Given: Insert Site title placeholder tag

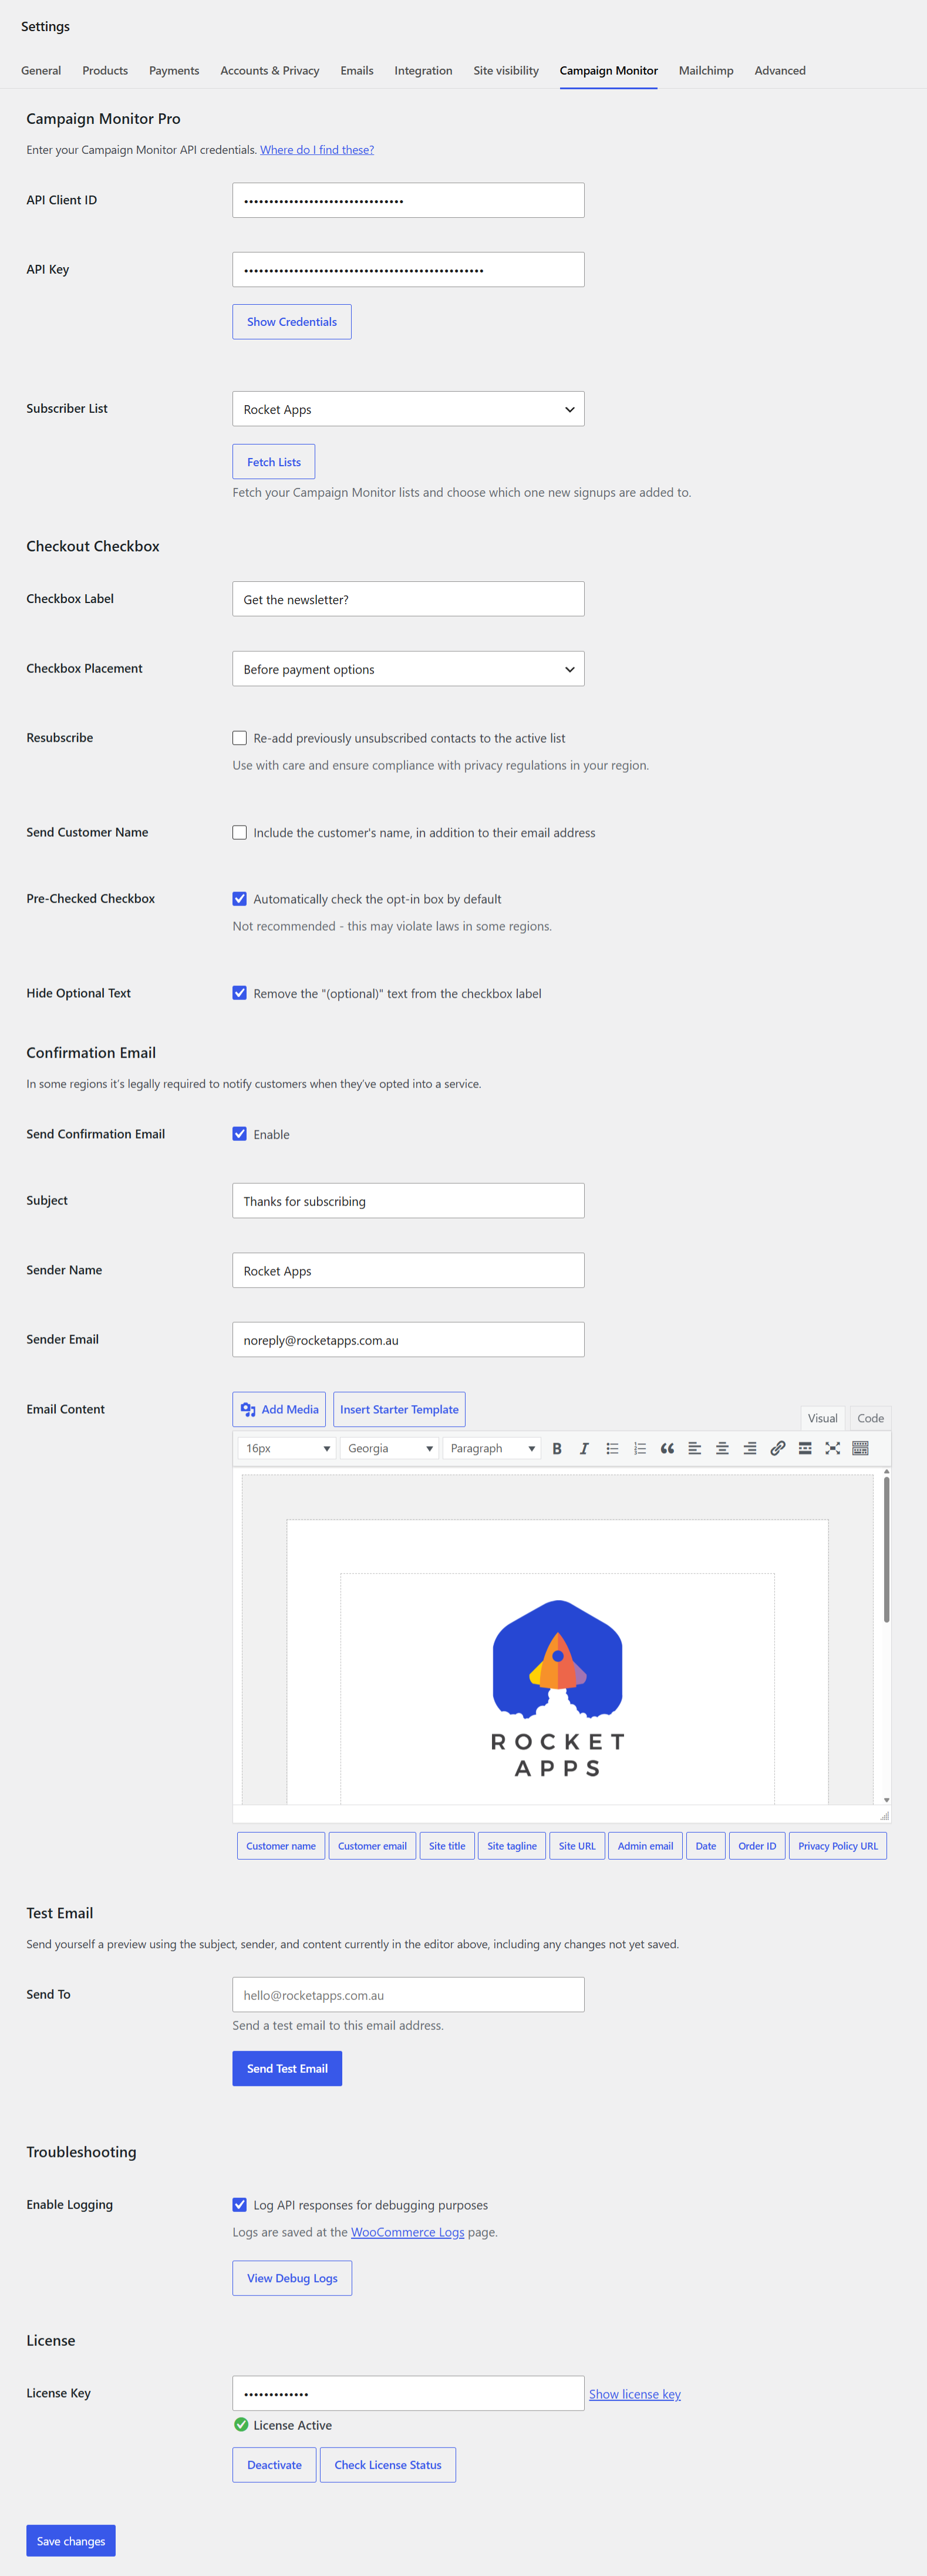Looking at the screenshot, I should pos(447,1846).
